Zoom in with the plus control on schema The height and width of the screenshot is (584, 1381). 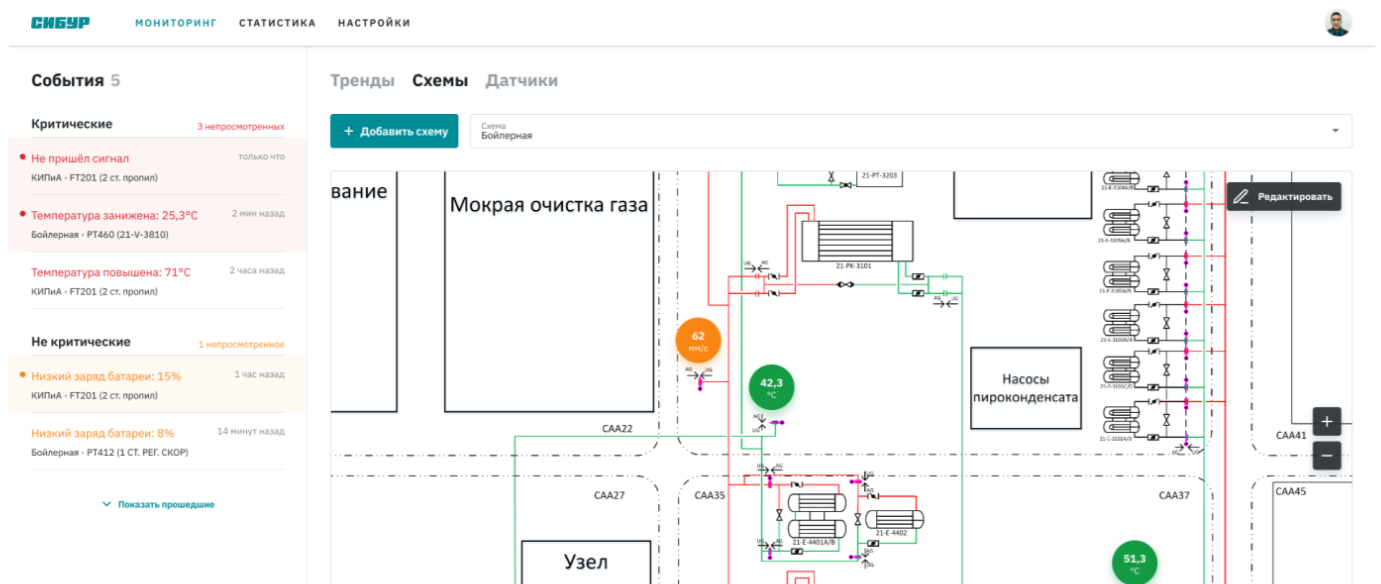[1325, 421]
